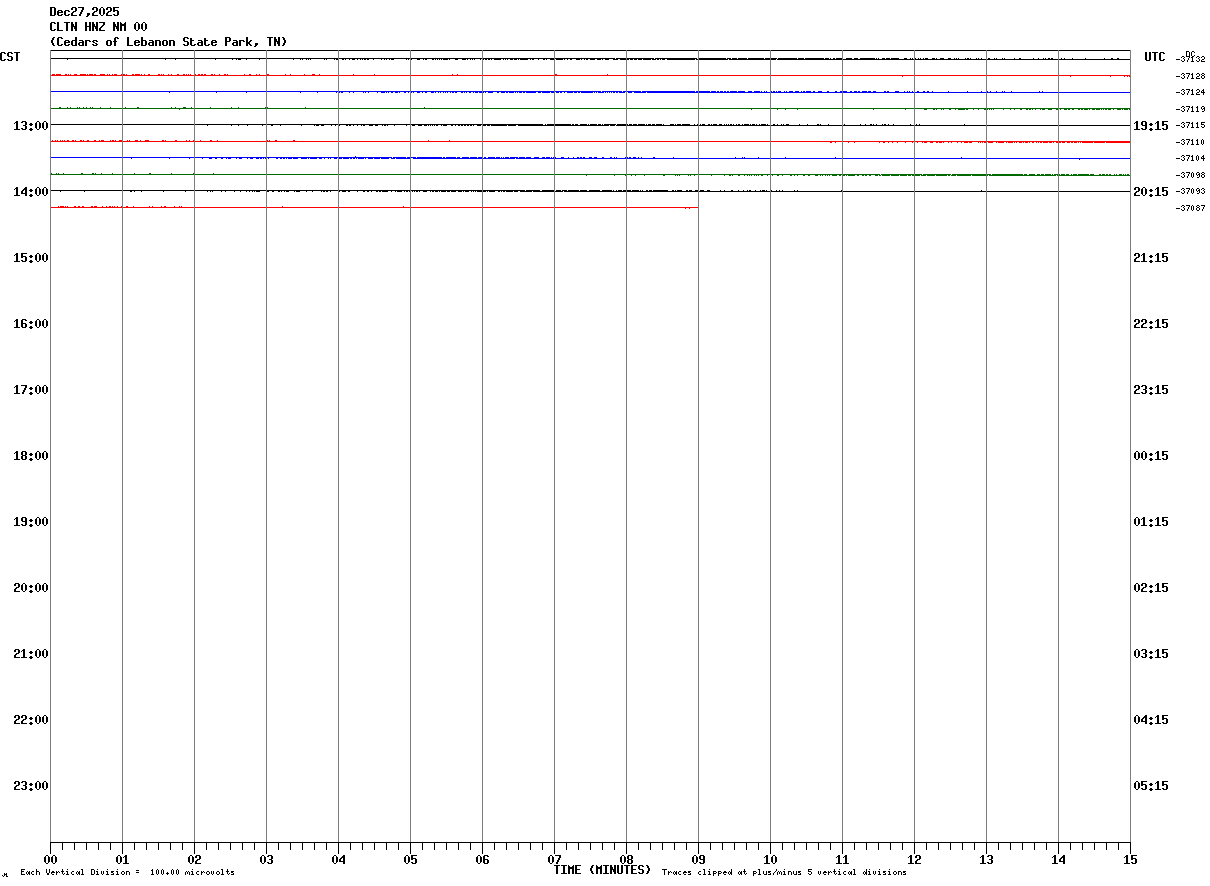Click minute 08 on the time axis
The image size is (1210, 886).
click(626, 859)
